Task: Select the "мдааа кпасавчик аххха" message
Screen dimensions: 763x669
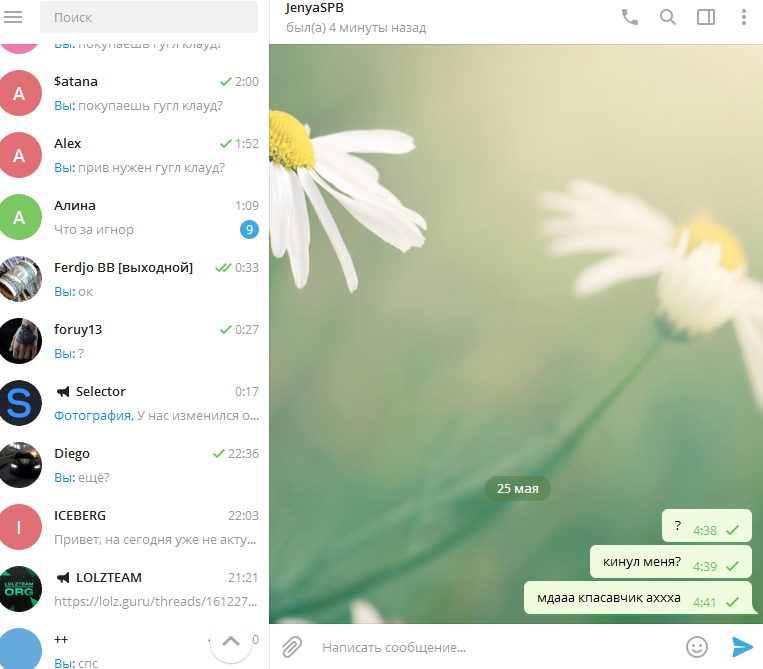Action: (638, 598)
